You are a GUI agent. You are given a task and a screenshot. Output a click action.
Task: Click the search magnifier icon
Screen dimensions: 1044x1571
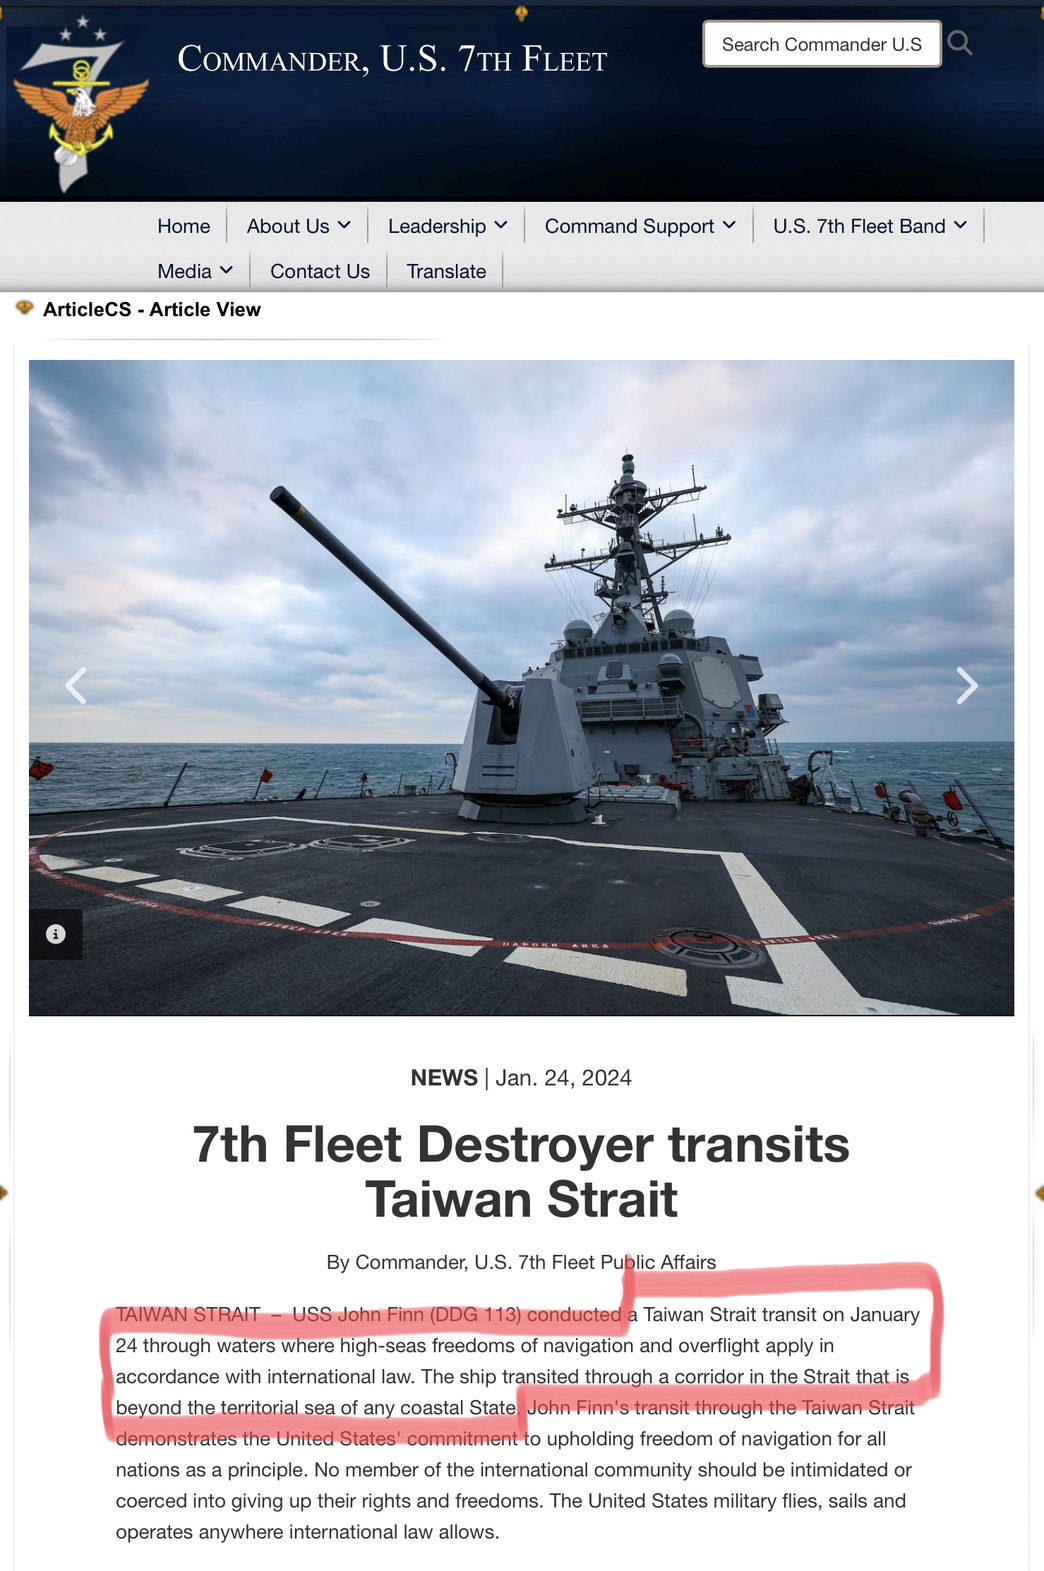tap(960, 43)
